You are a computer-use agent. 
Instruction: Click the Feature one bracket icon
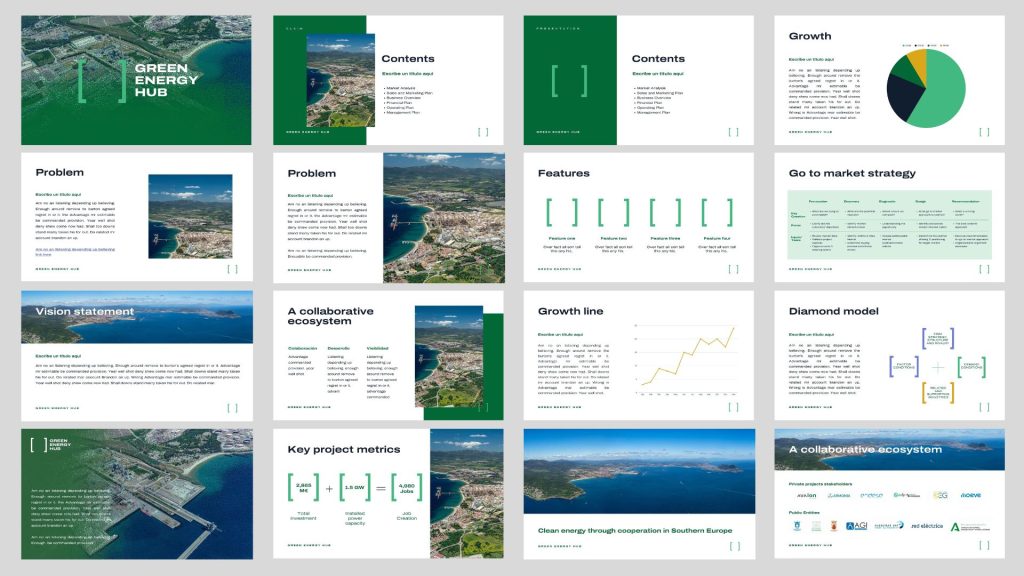coord(562,212)
